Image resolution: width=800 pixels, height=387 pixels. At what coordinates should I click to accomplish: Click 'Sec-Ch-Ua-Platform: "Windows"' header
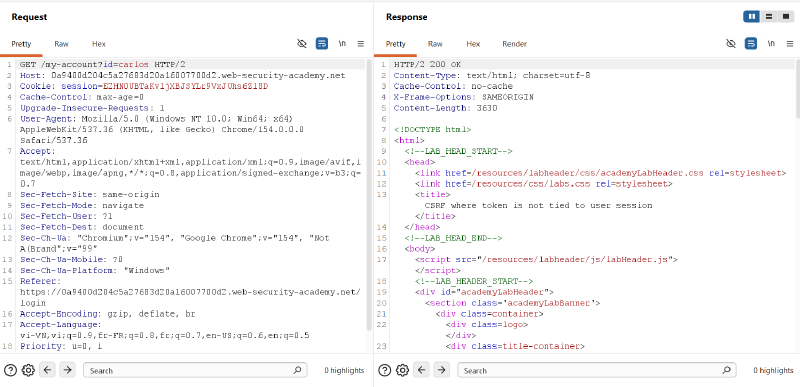click(95, 270)
